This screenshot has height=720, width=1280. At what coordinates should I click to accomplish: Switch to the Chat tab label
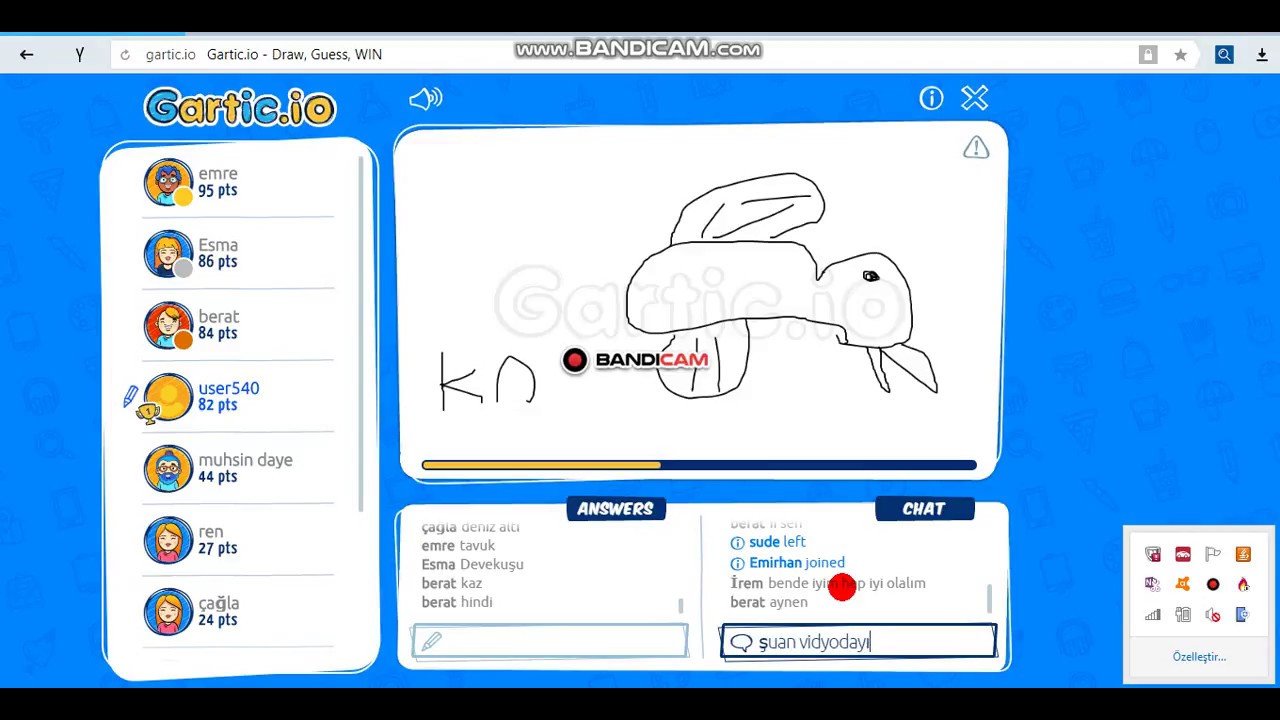[924, 509]
